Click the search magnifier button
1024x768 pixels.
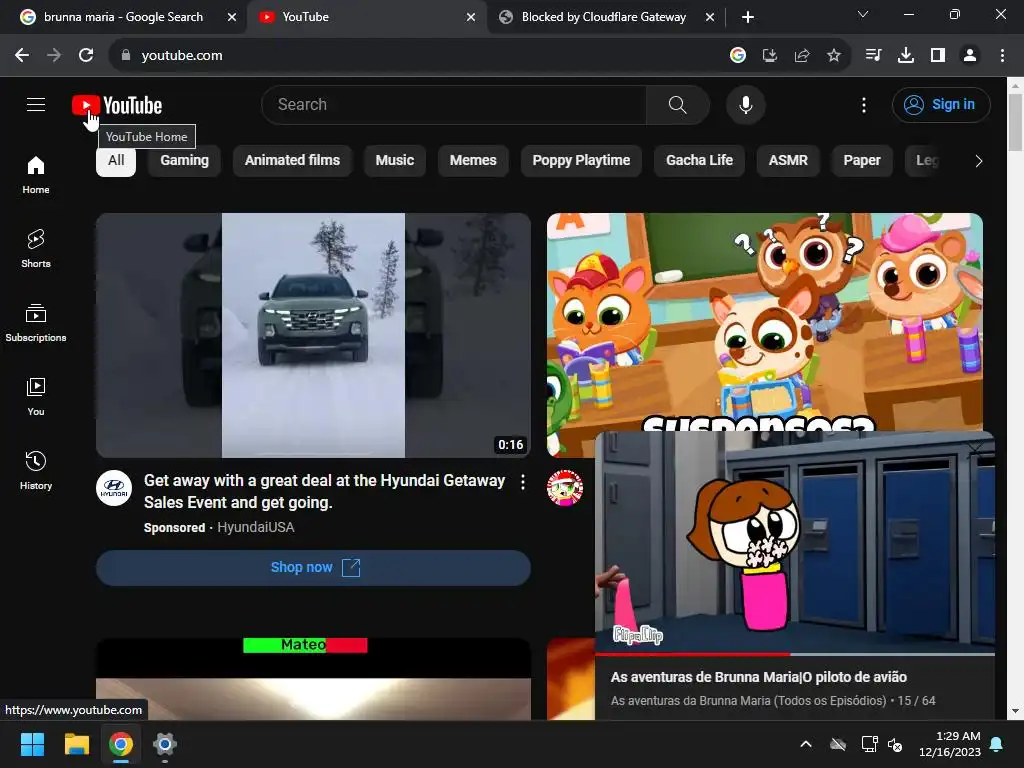pyautogui.click(x=677, y=104)
